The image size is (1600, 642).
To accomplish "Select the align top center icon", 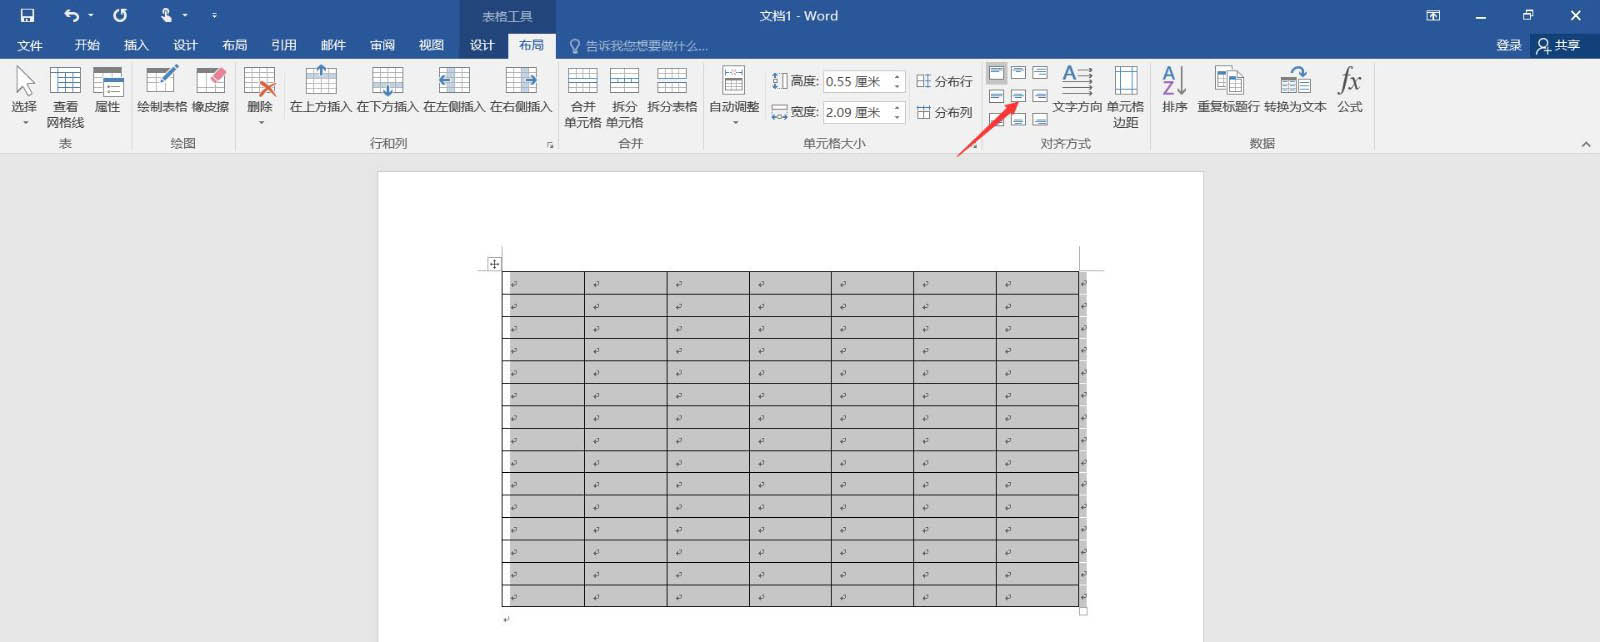I will (1018, 73).
